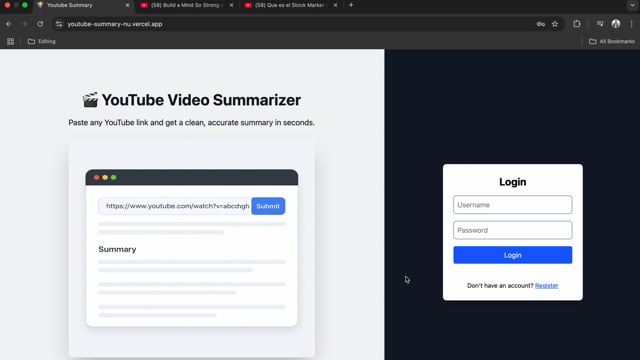
Task: Reload the page with the refresh icon
Action: click(40, 24)
